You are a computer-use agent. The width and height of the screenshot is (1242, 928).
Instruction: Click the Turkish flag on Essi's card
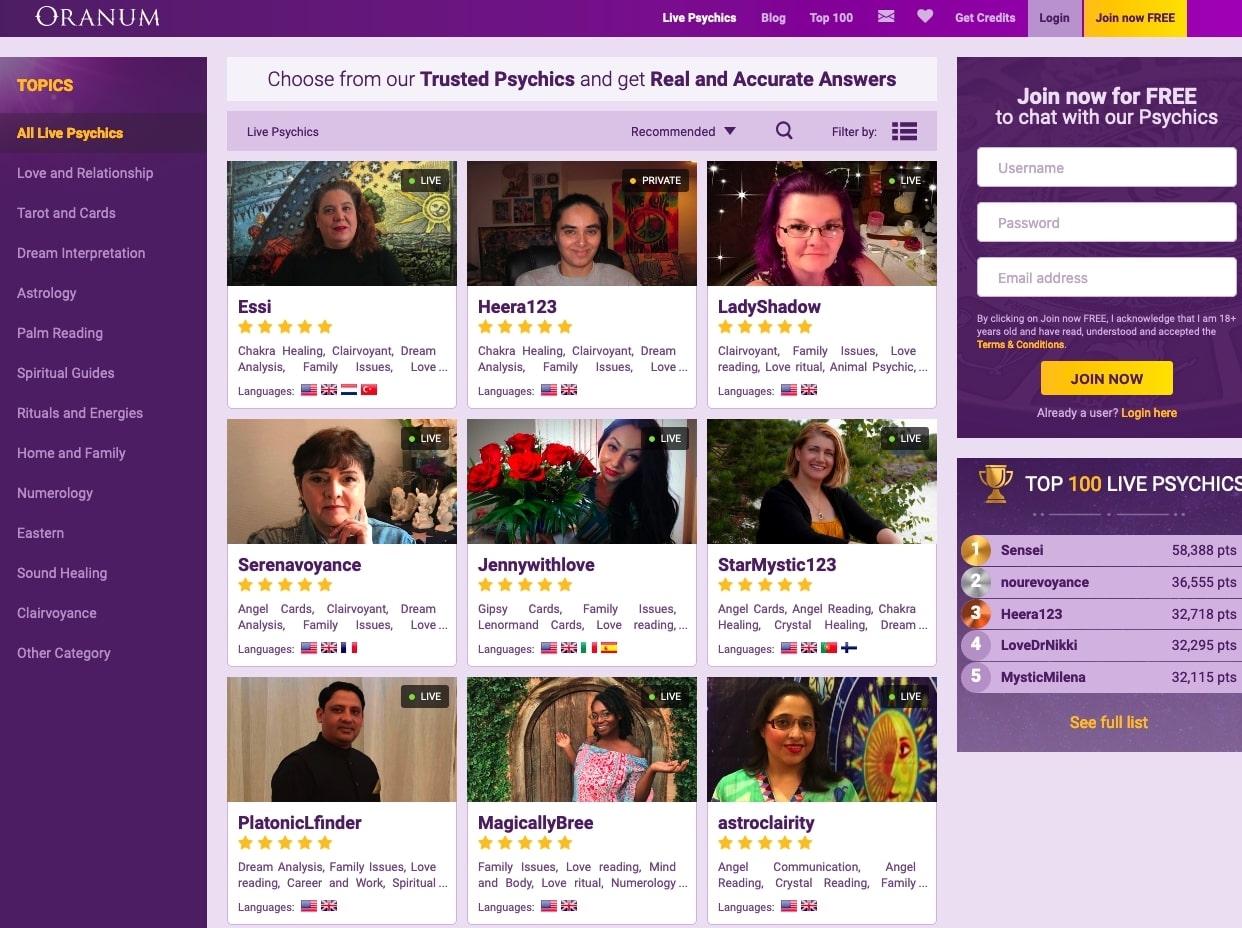369,390
